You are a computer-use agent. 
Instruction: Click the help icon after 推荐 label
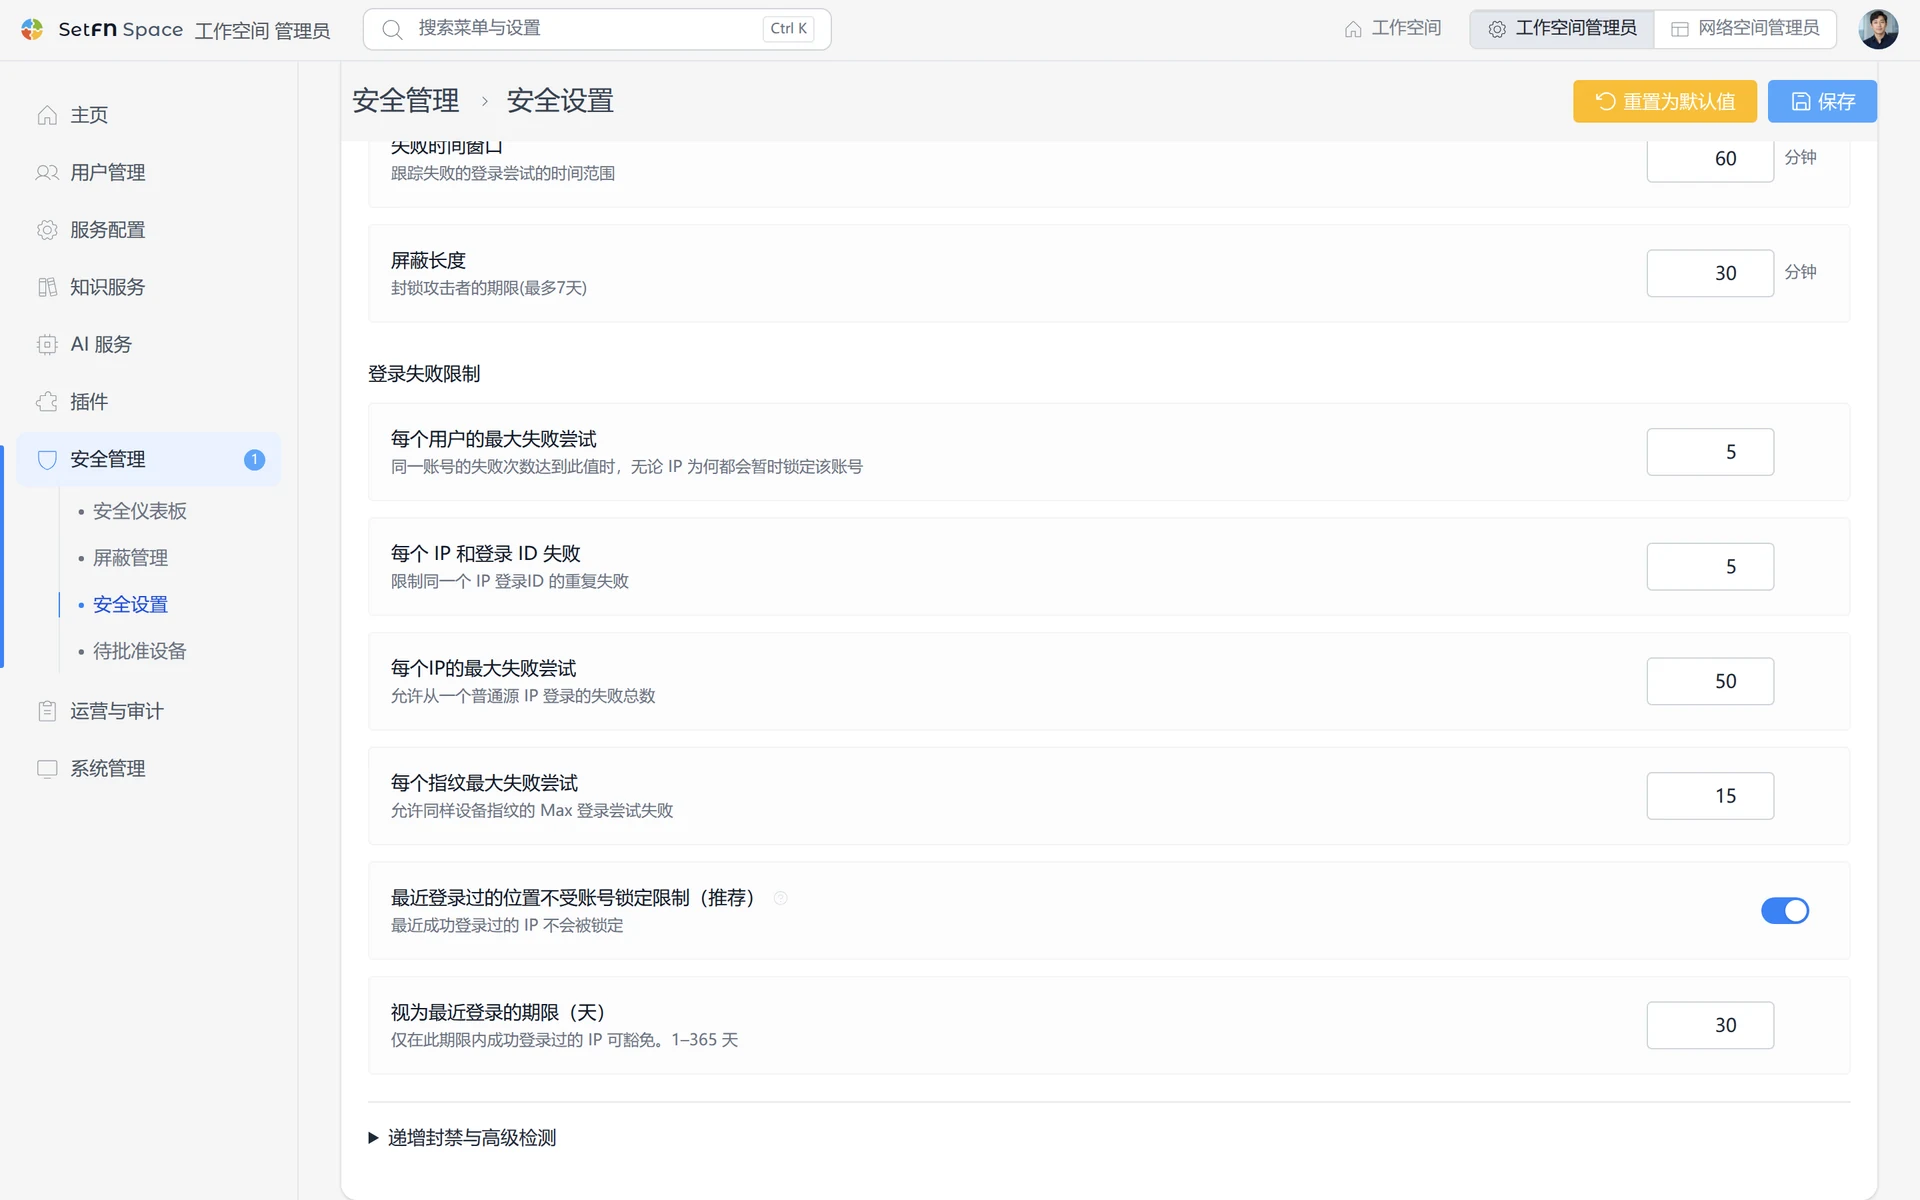[781, 898]
